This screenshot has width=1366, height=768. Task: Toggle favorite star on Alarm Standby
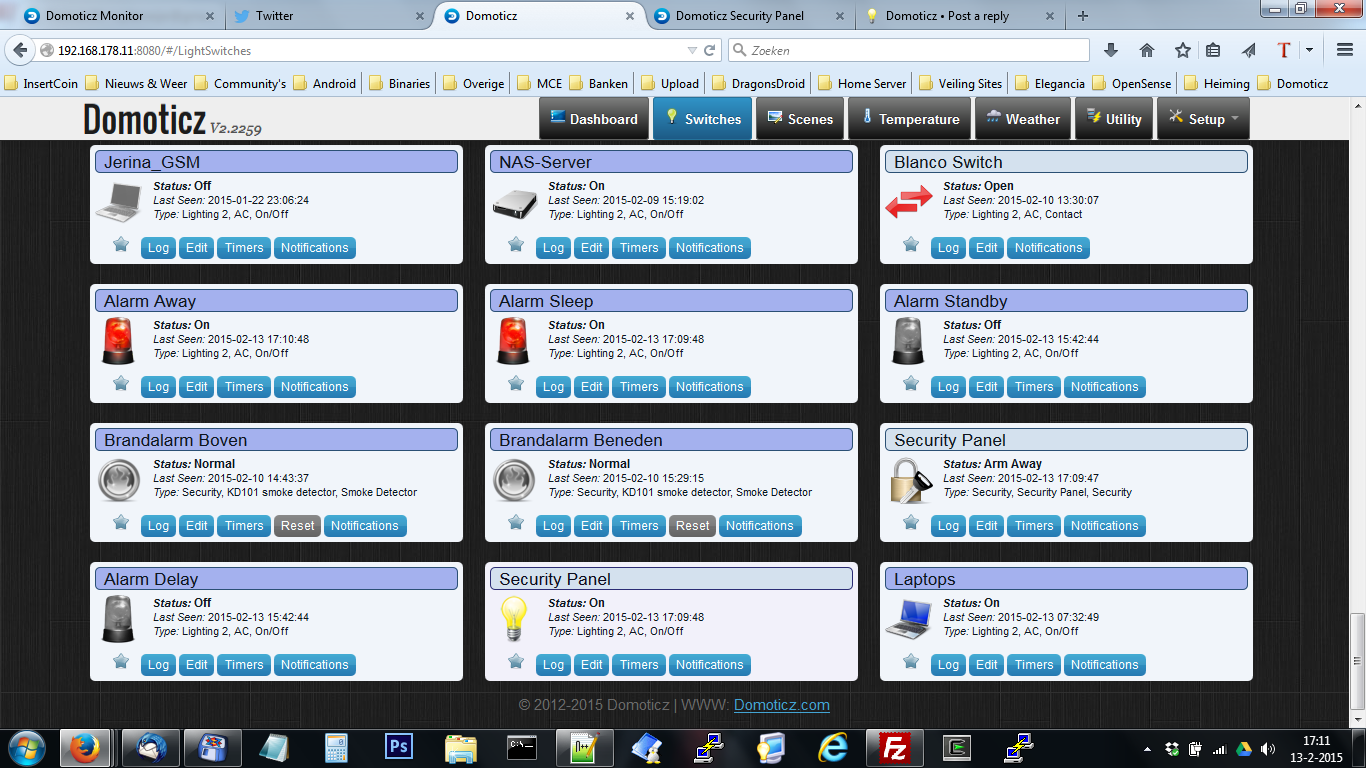[911, 383]
